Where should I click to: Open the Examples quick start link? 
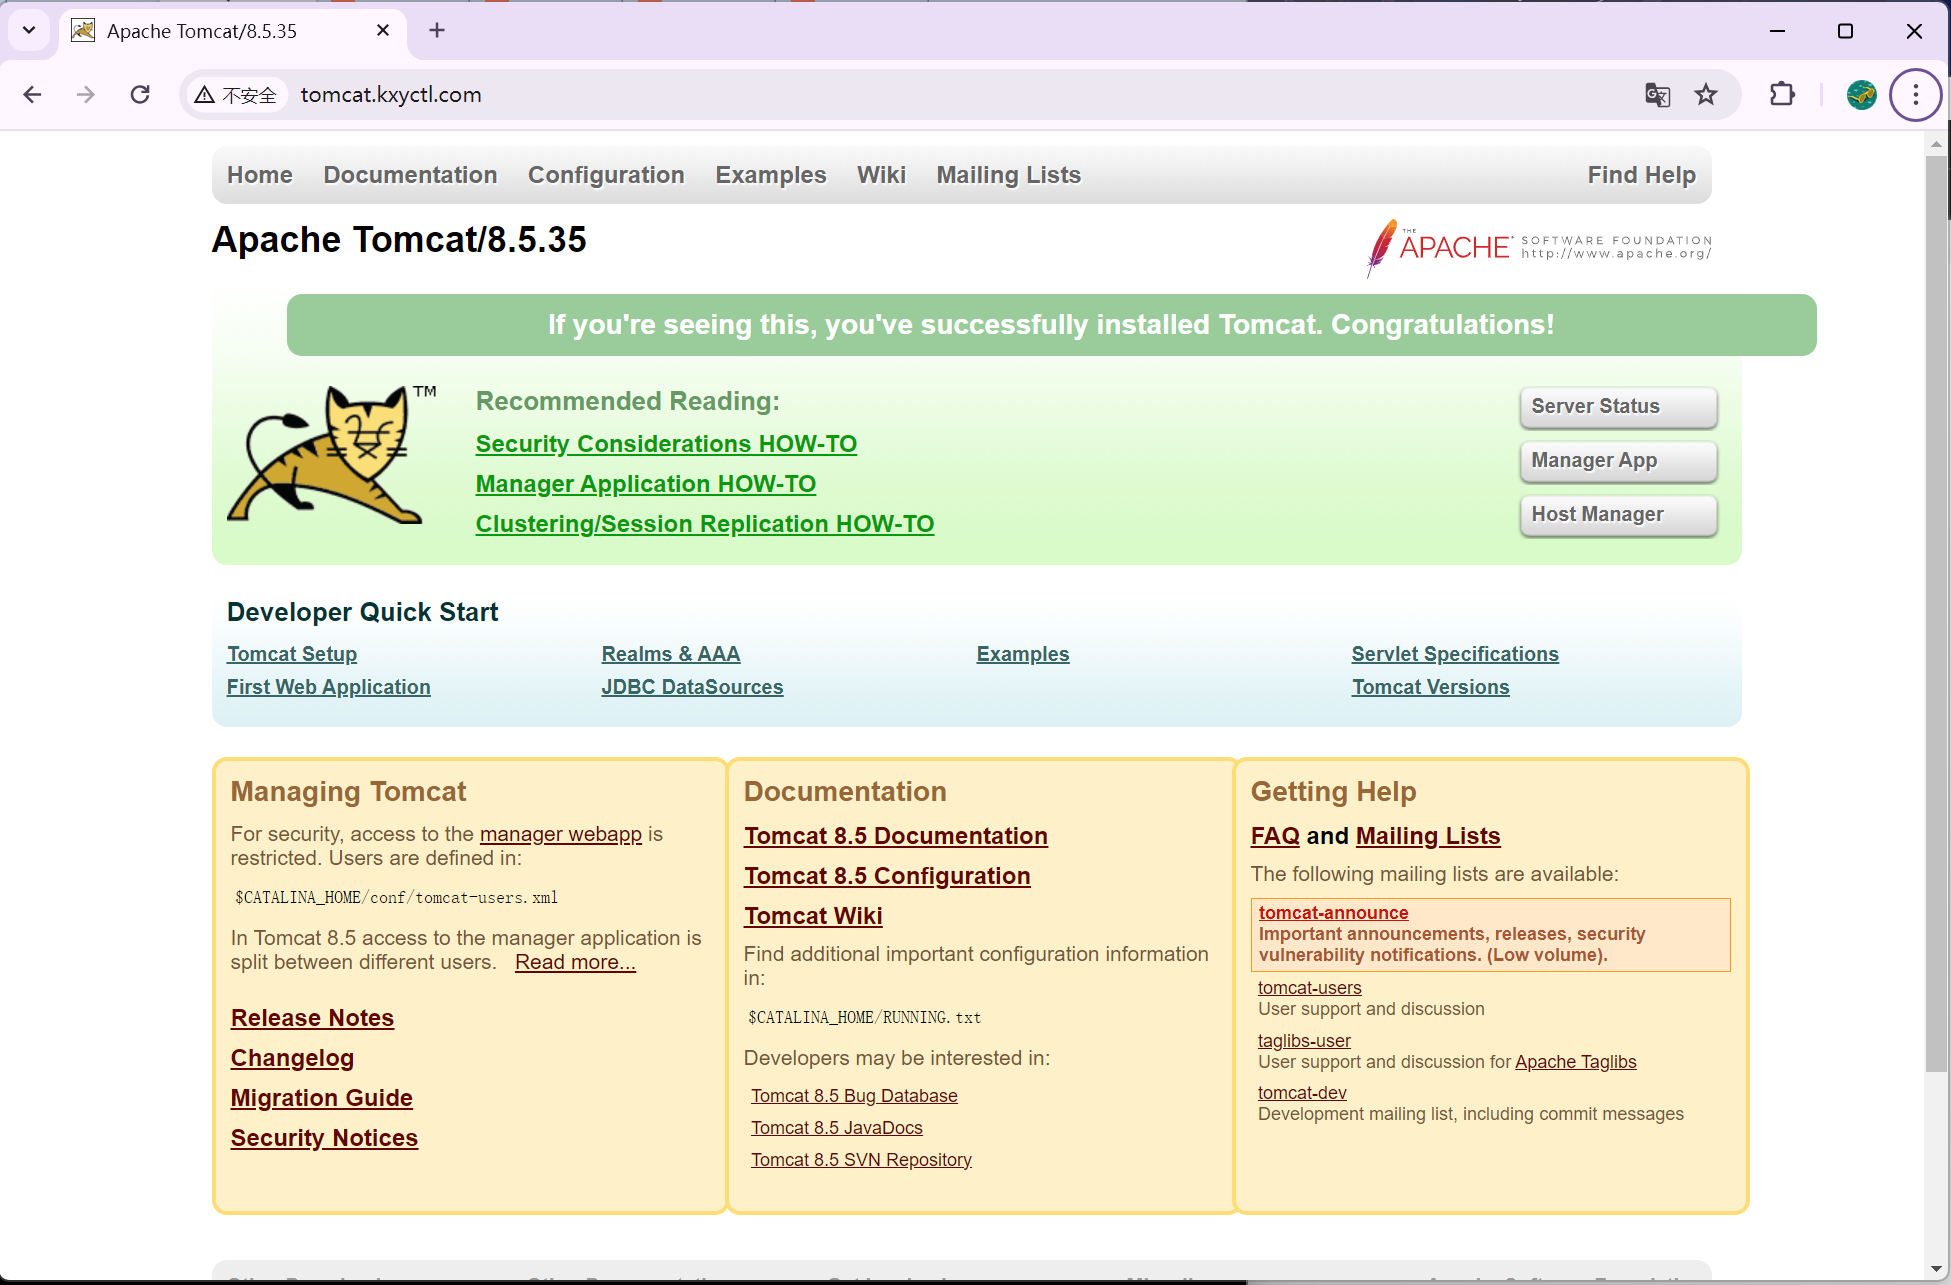(x=1023, y=654)
